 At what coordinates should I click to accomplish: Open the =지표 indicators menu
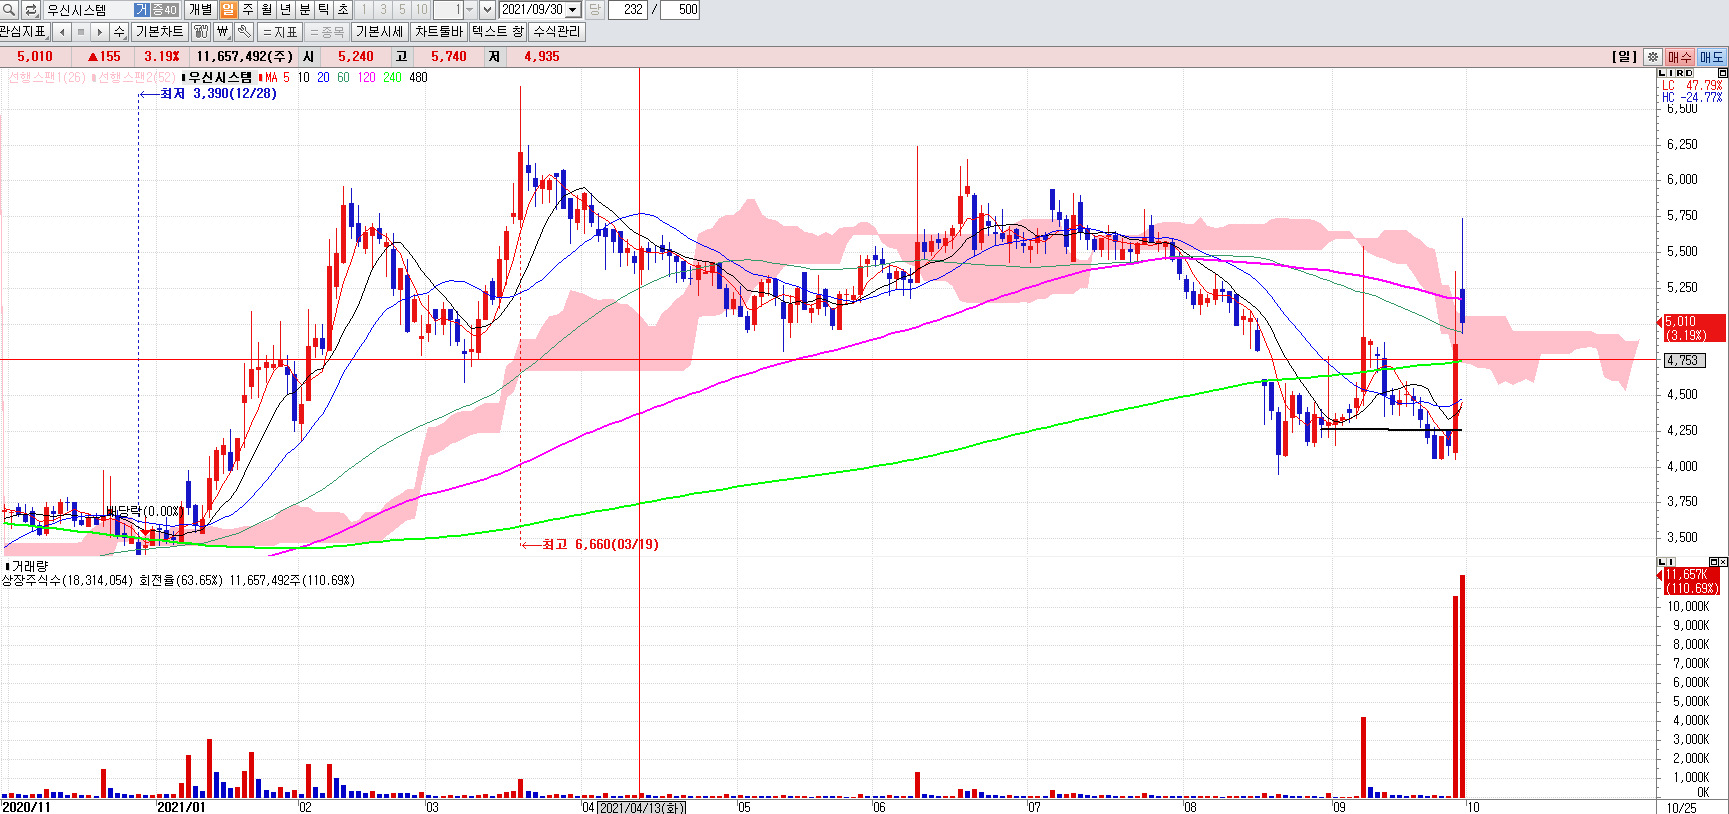280,32
